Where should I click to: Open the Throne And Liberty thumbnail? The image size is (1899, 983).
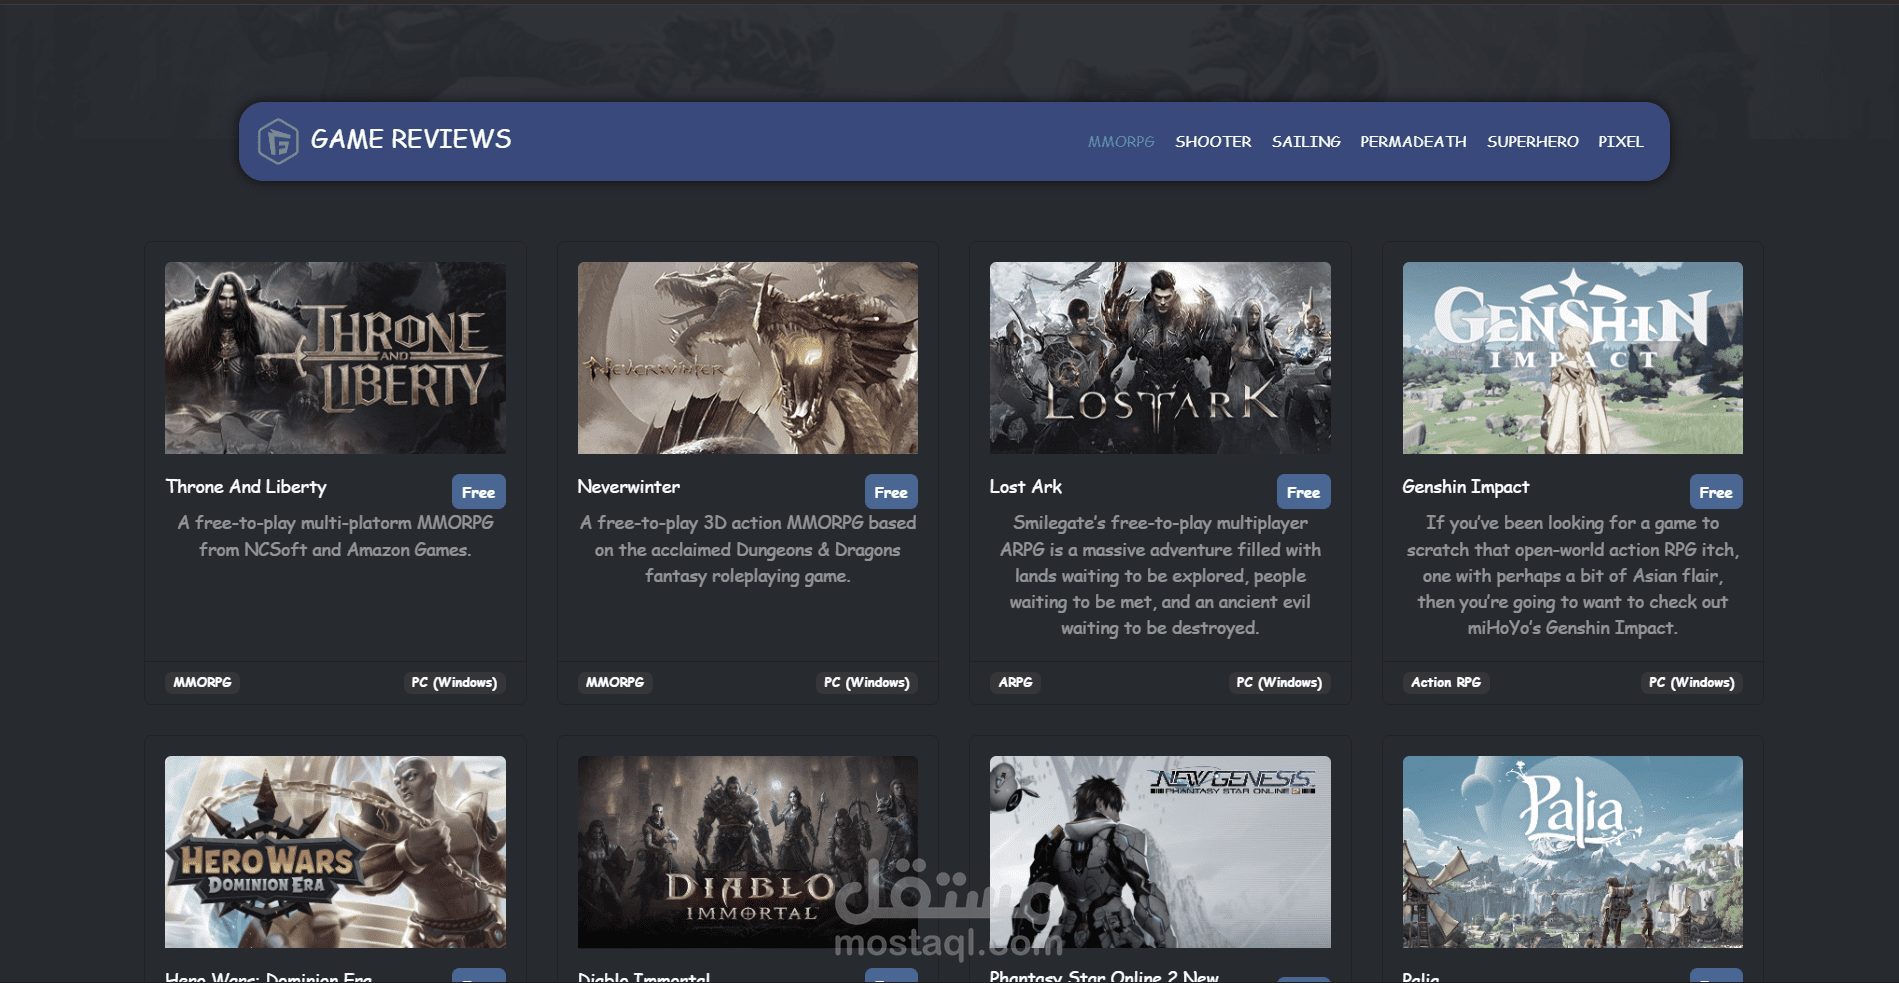point(335,358)
